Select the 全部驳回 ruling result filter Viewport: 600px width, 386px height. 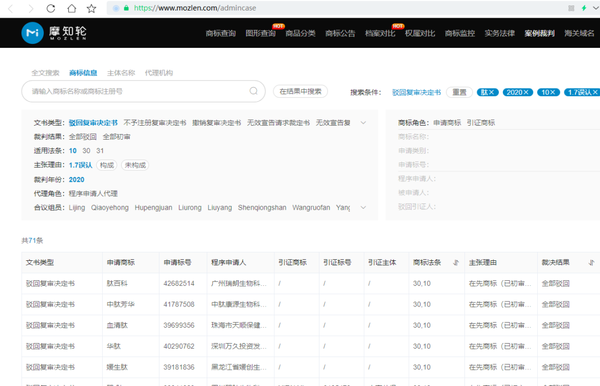83,137
